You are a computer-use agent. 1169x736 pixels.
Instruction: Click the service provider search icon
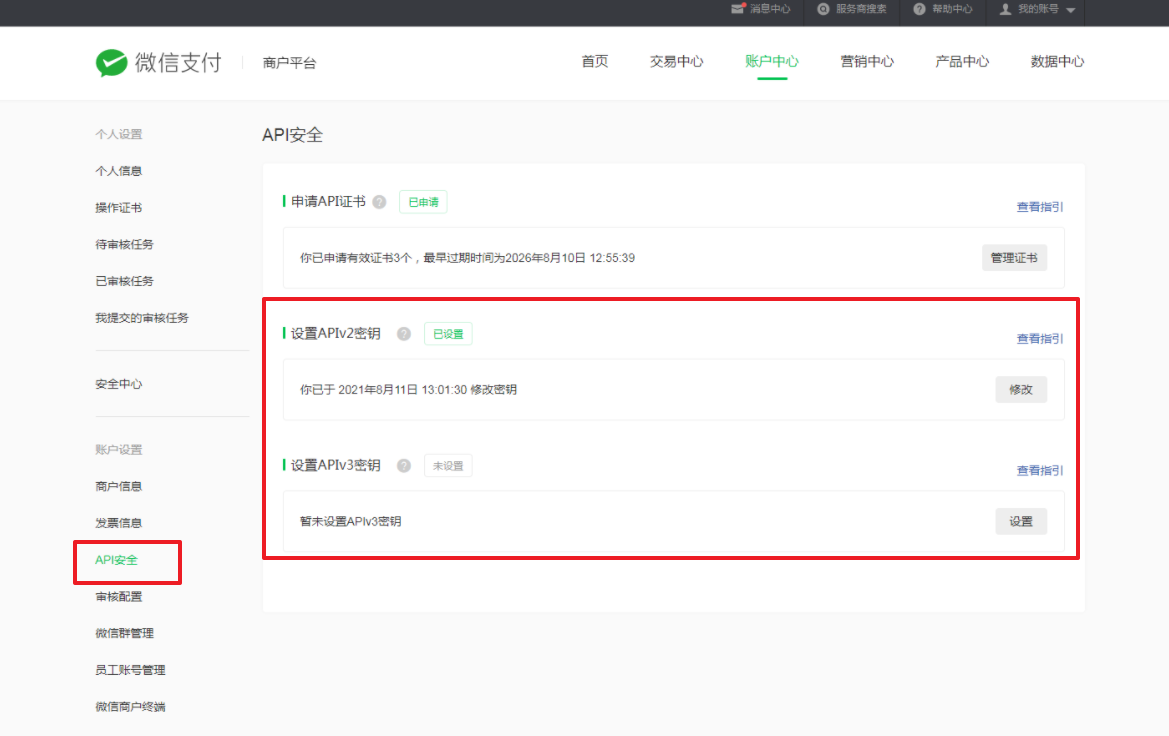[823, 9]
